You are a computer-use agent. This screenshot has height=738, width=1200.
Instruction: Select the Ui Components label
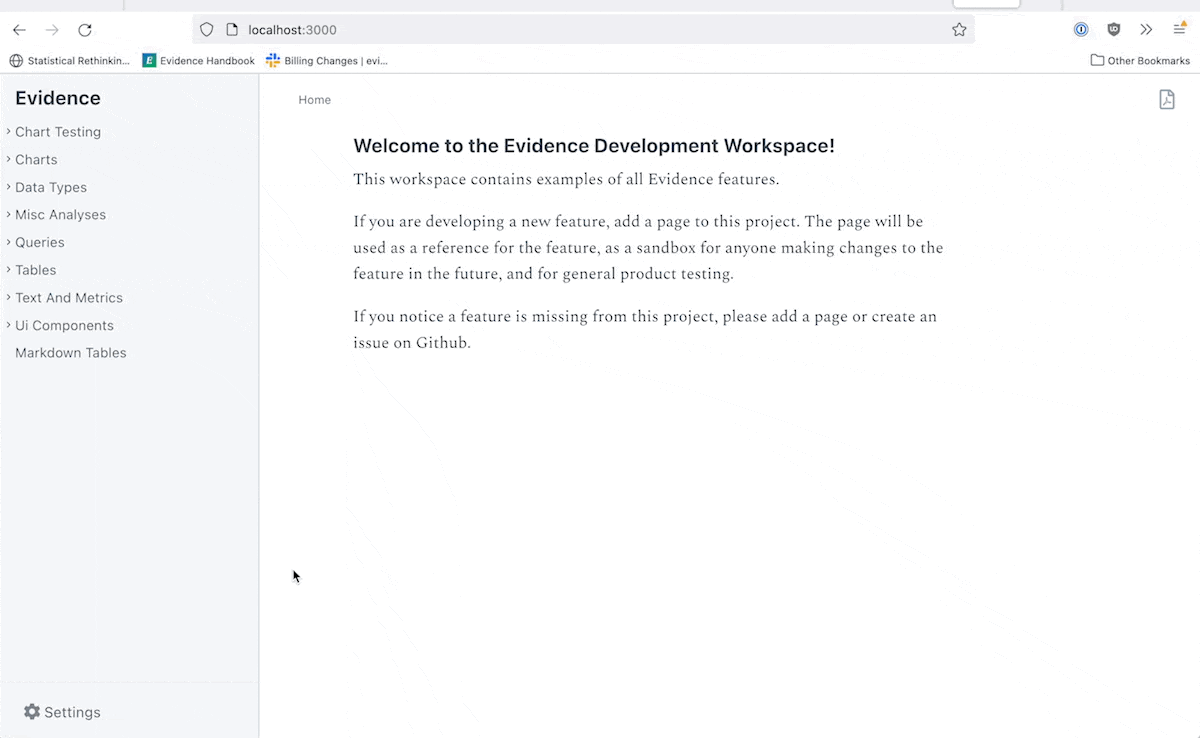(64, 325)
